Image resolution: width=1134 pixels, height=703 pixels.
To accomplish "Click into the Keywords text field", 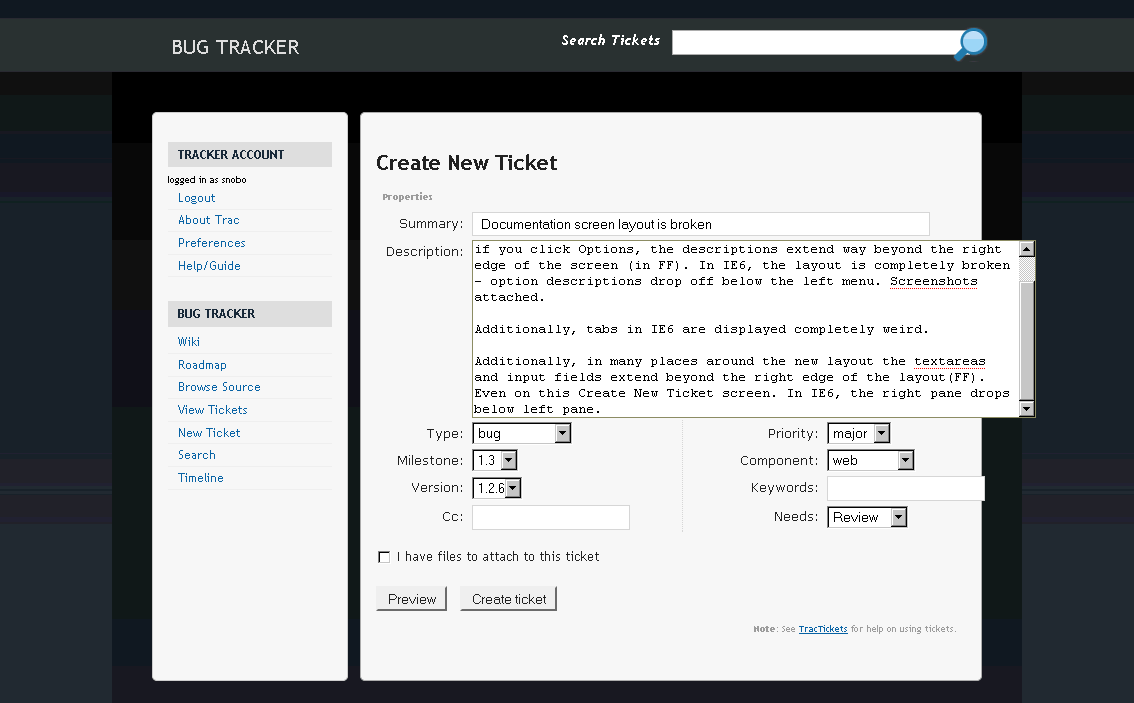I will [905, 488].
